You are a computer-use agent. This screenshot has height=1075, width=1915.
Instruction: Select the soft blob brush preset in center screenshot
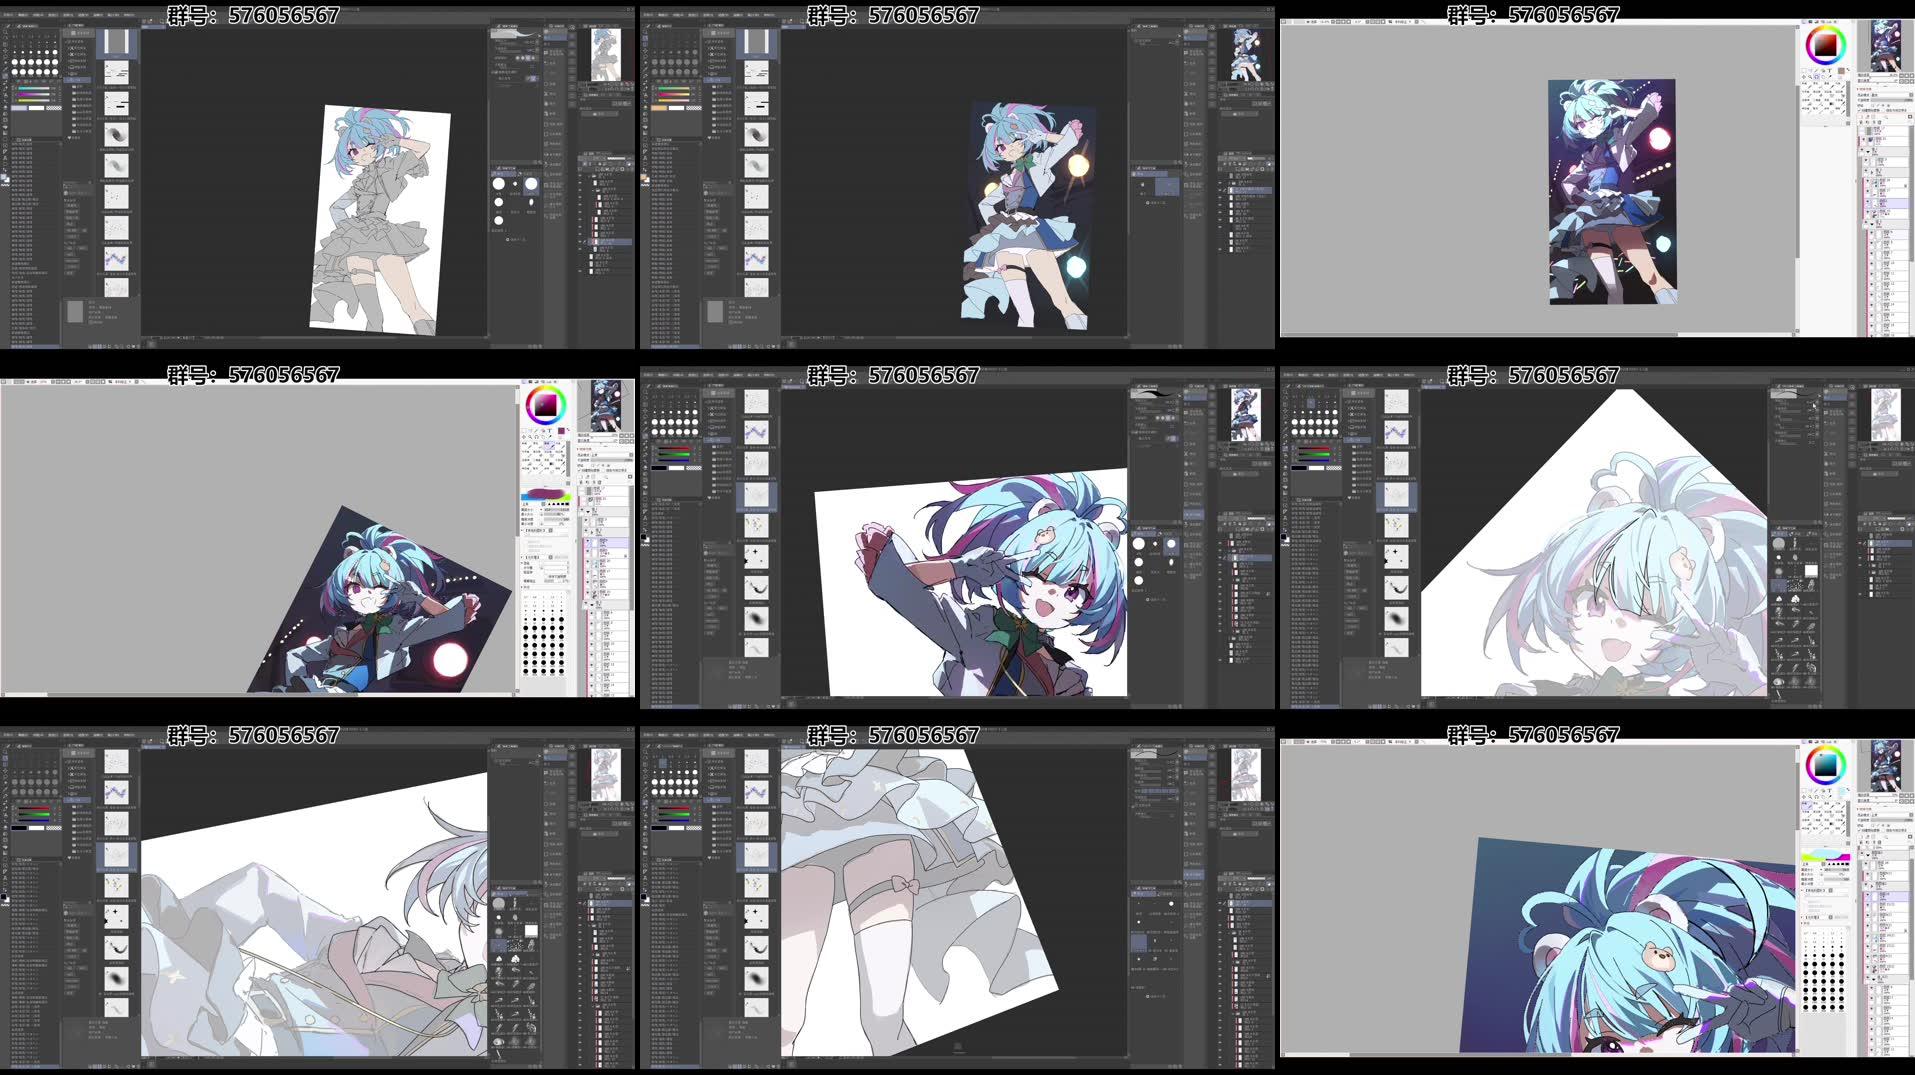(x=757, y=618)
